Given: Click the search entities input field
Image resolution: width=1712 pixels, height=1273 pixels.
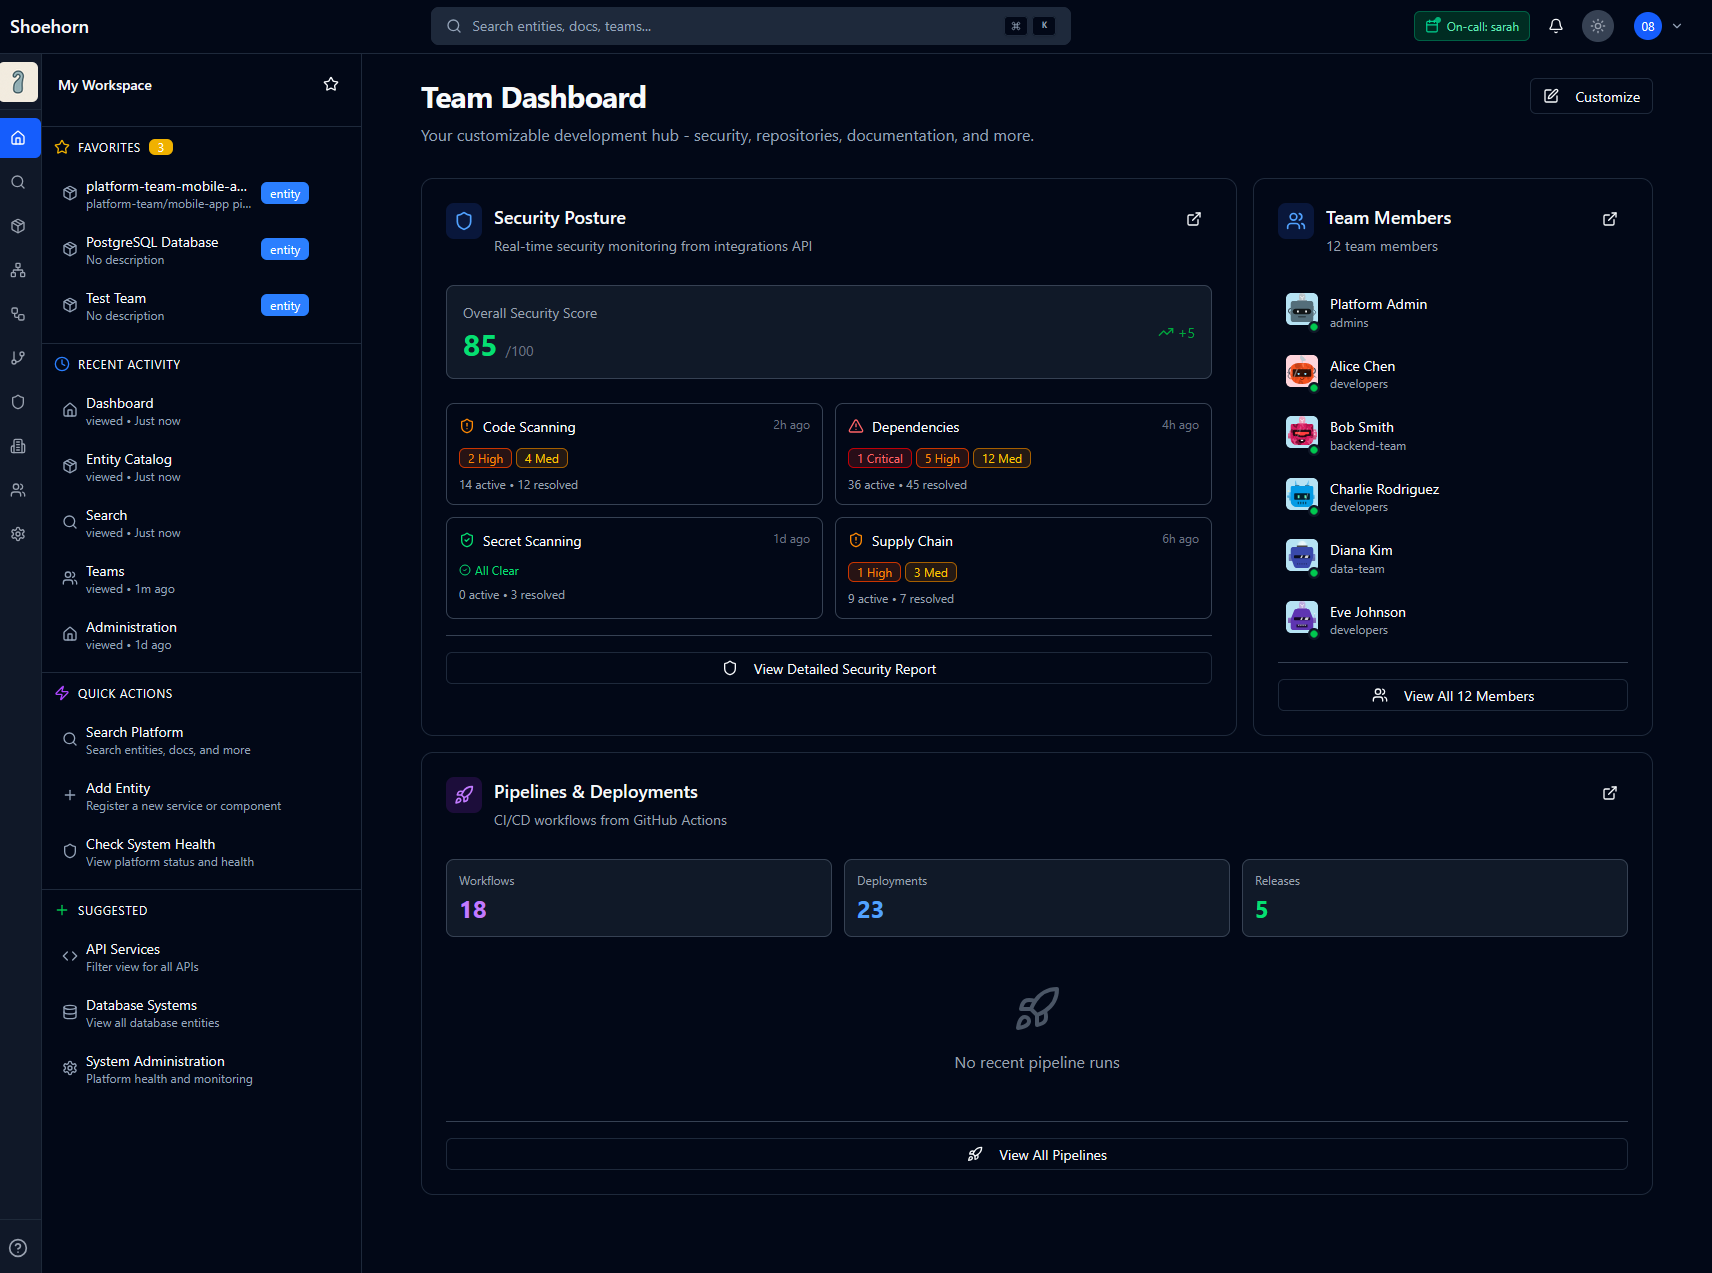Looking at the screenshot, I should point(750,25).
